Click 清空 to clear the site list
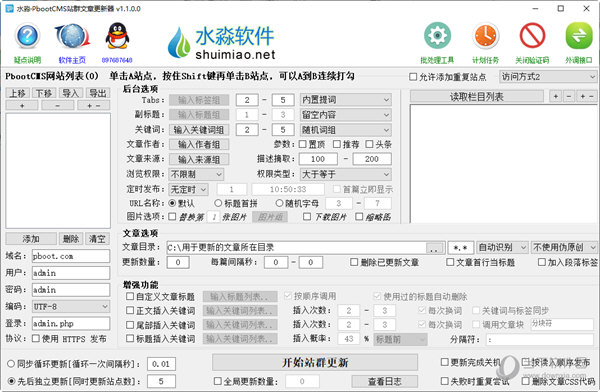The height and width of the screenshot is (392, 600). 97,239
